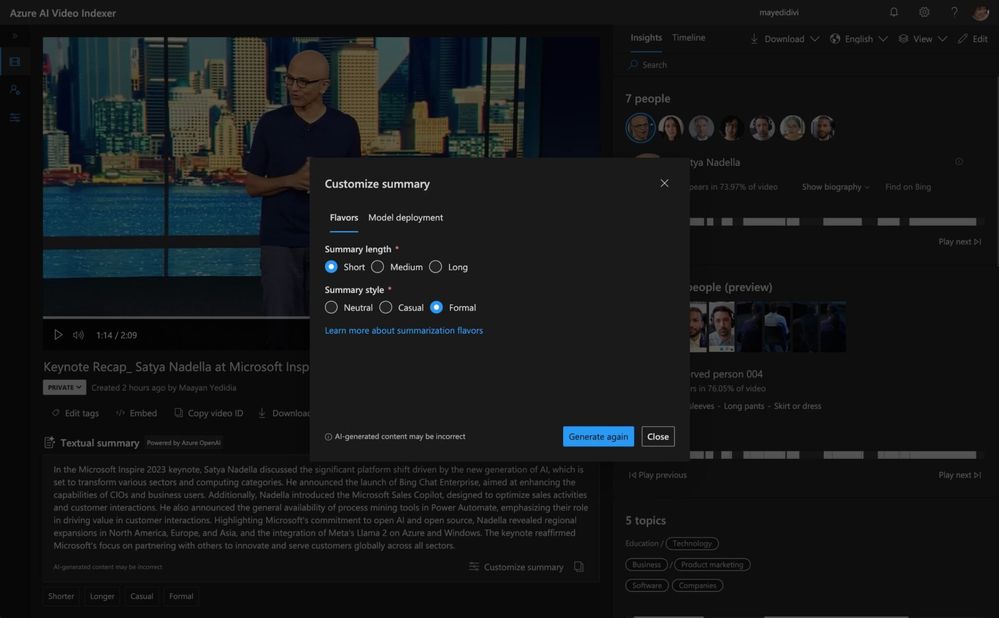
Task: Open the settings gear icon
Action: pos(924,12)
